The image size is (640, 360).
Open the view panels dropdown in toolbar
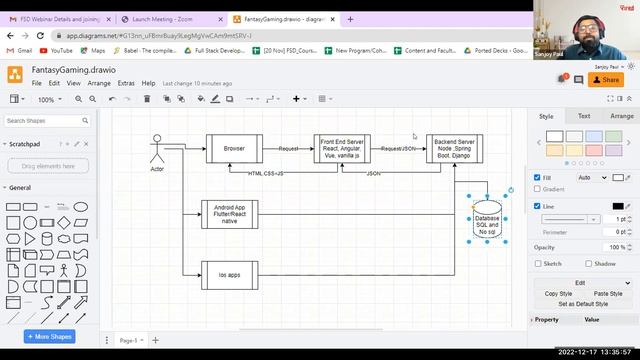pos(17,99)
